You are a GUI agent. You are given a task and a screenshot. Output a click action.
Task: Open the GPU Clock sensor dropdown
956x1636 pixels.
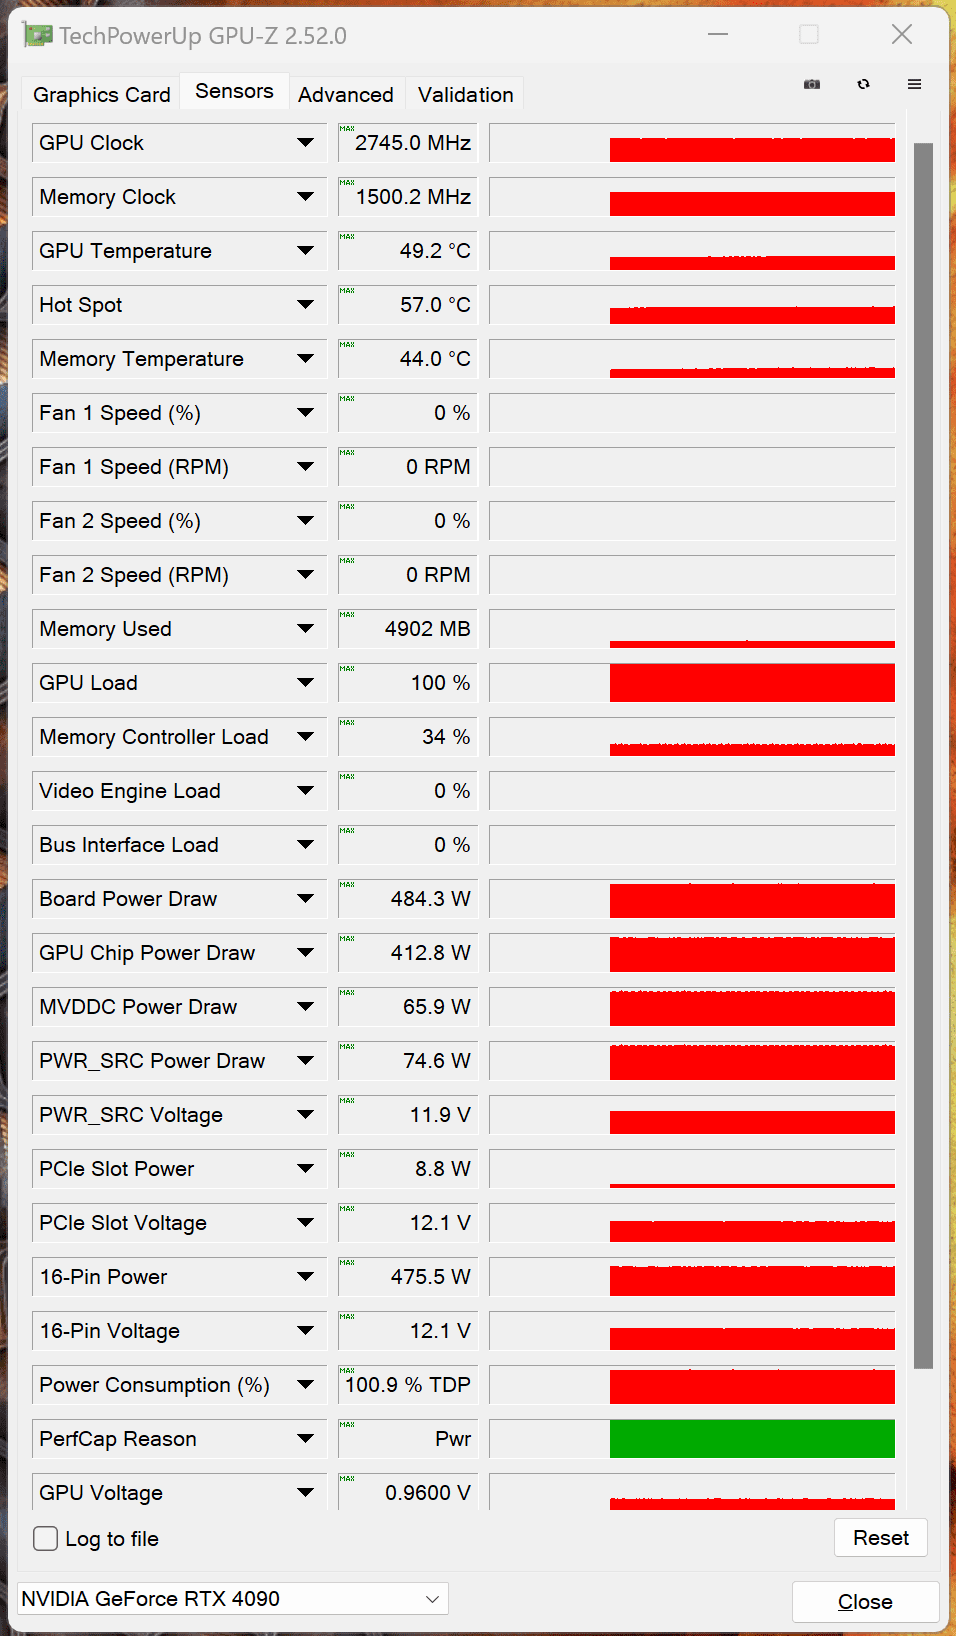[x=305, y=143]
